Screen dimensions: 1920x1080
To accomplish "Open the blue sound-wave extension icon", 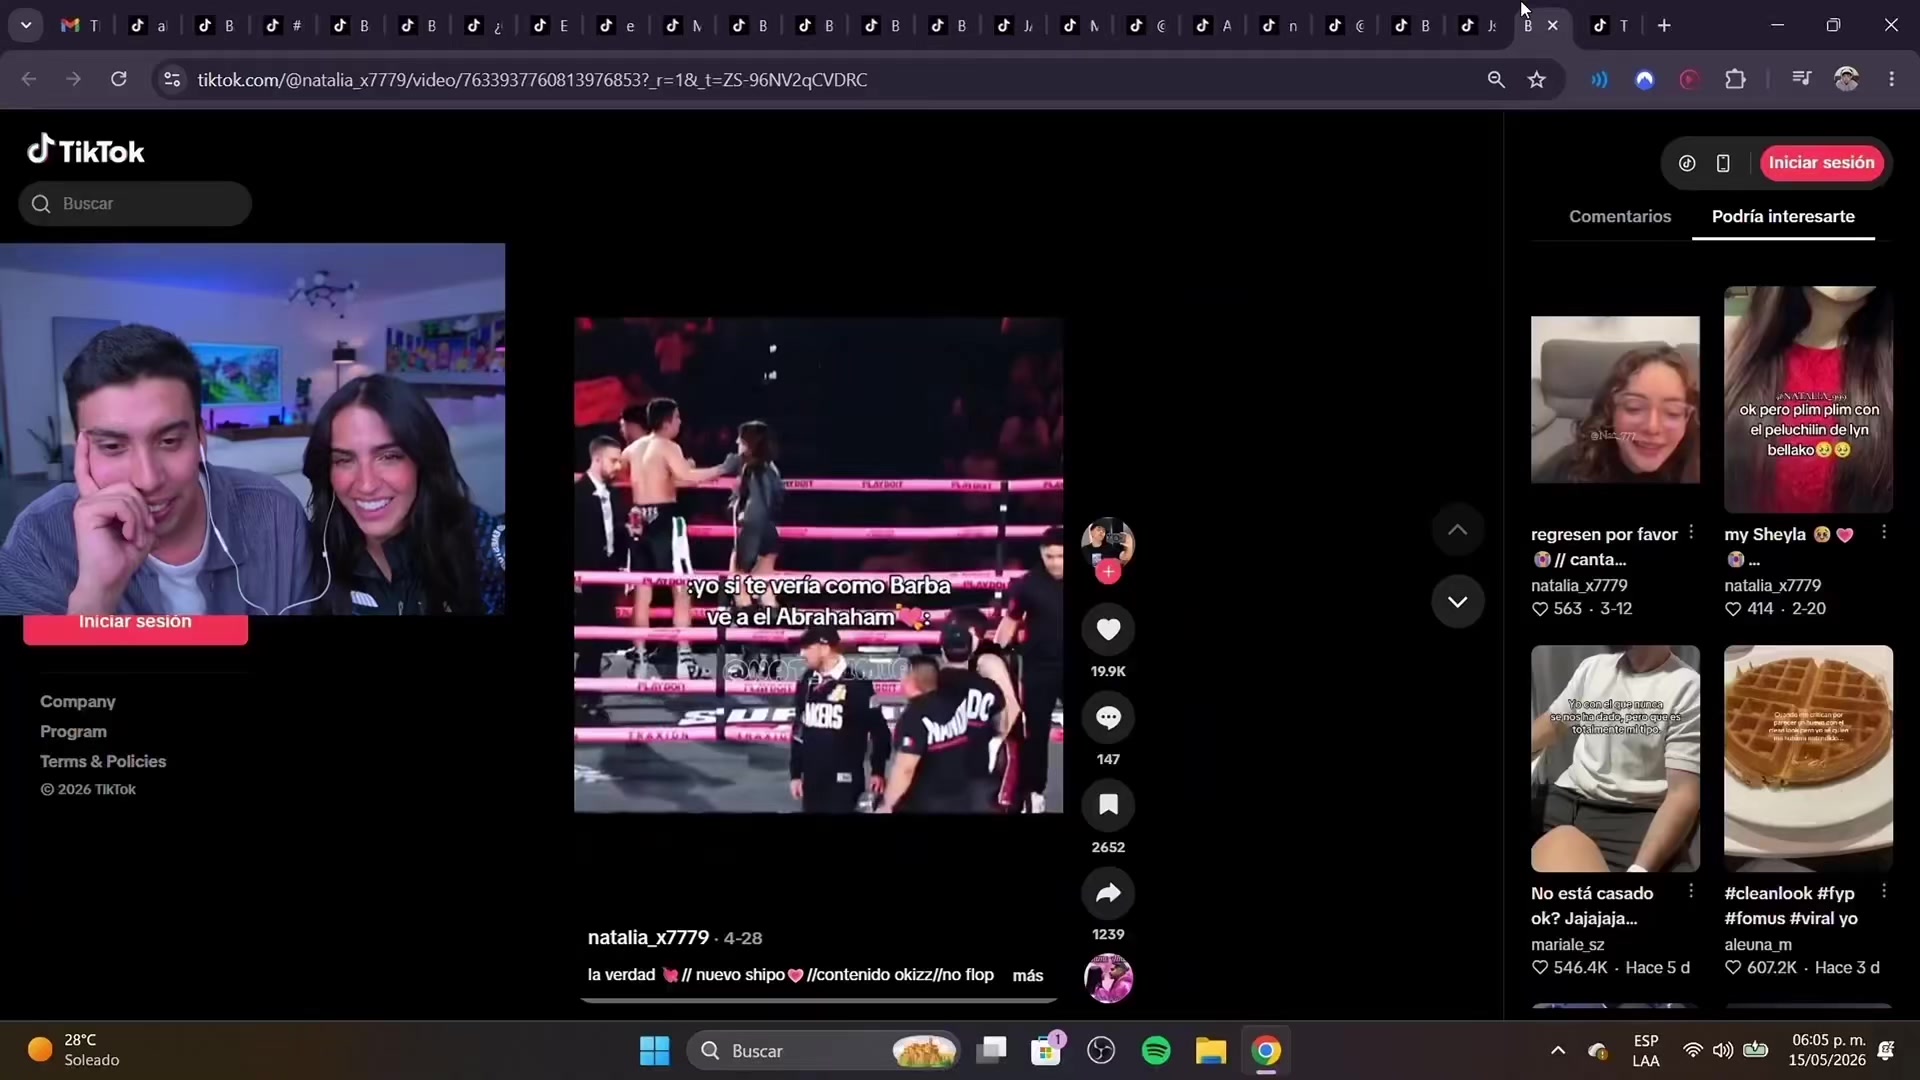I will coord(1599,79).
